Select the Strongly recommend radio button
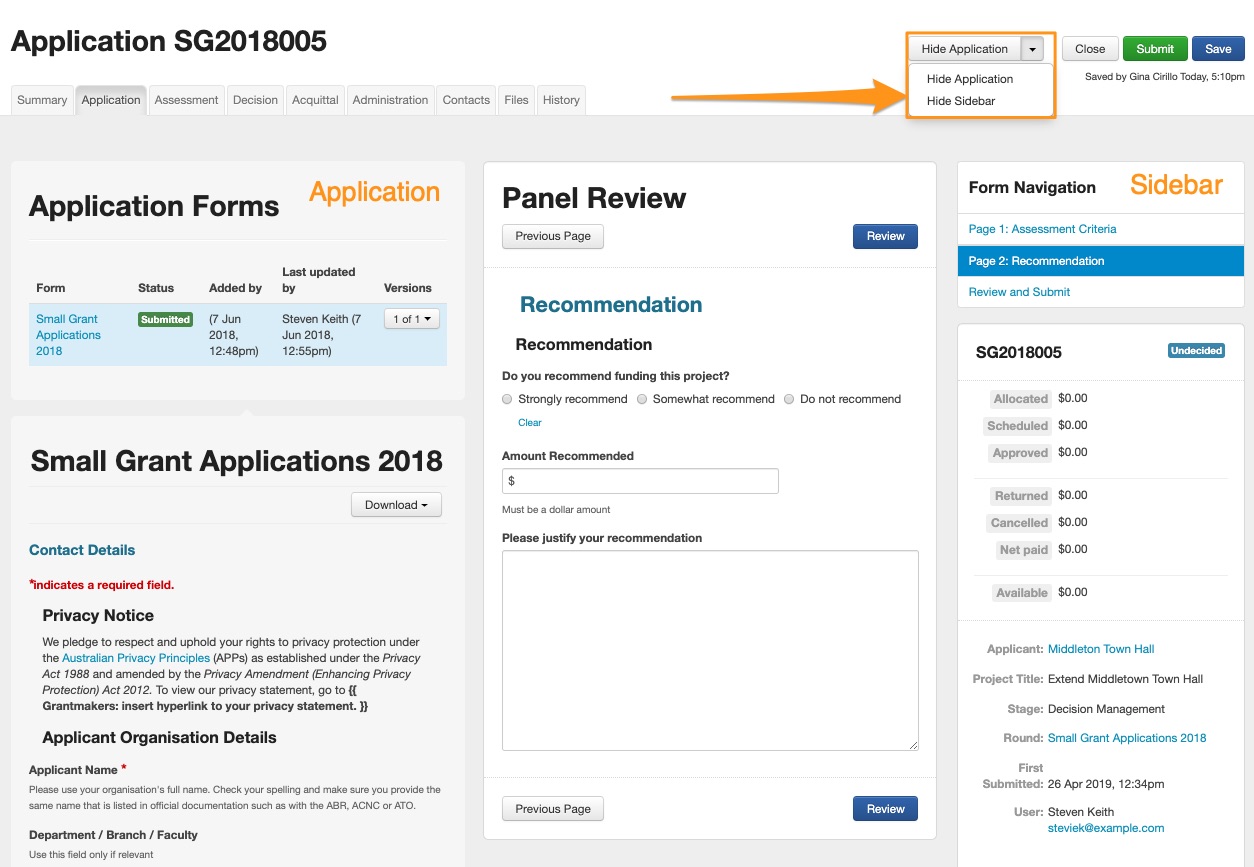The image size is (1254, 867). [507, 399]
